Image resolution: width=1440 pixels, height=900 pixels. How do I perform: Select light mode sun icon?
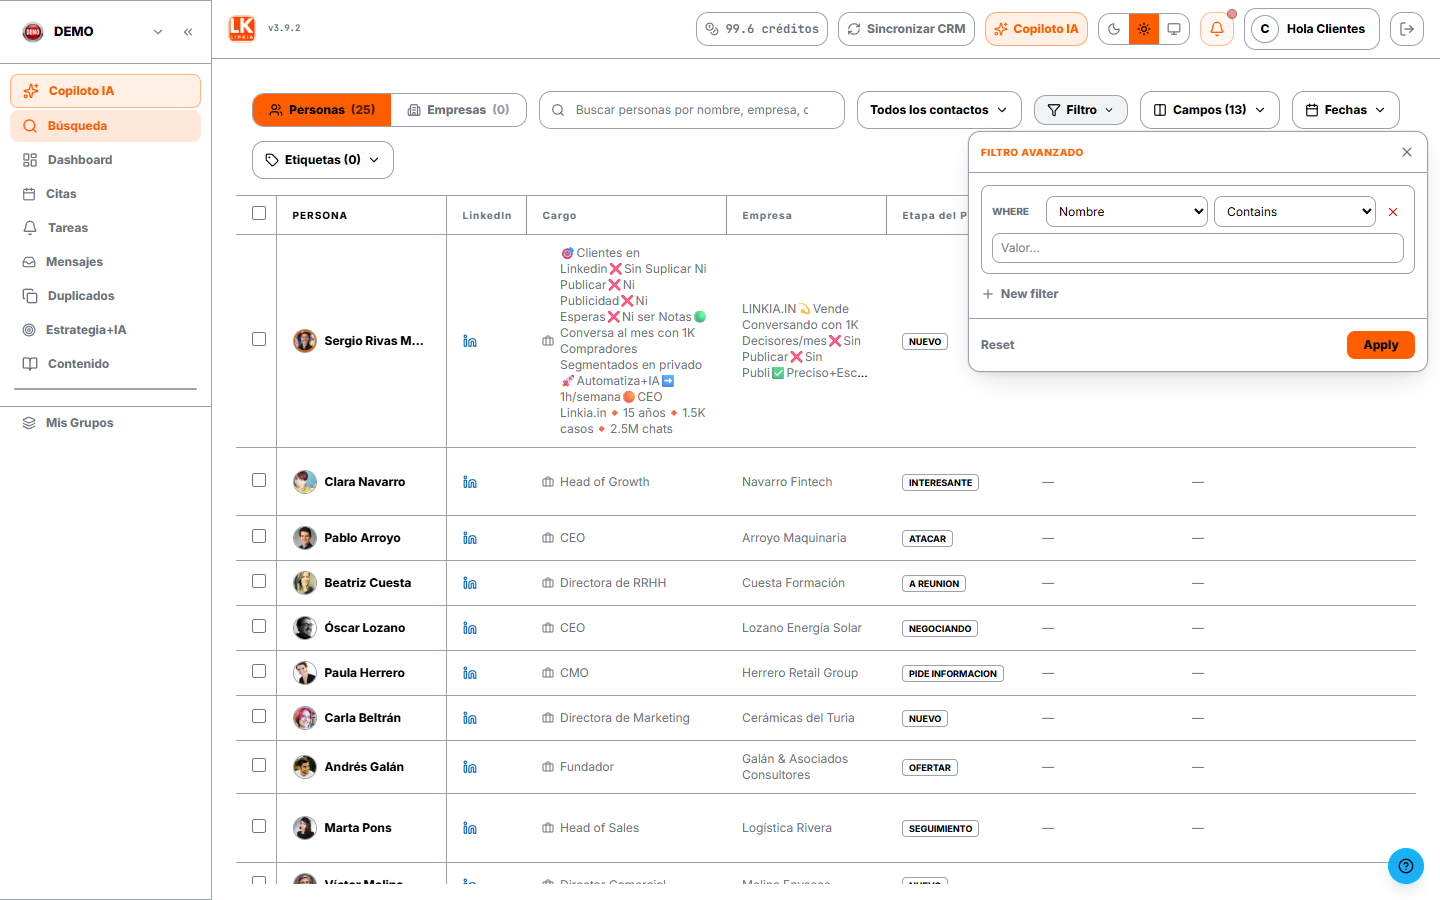1144,29
